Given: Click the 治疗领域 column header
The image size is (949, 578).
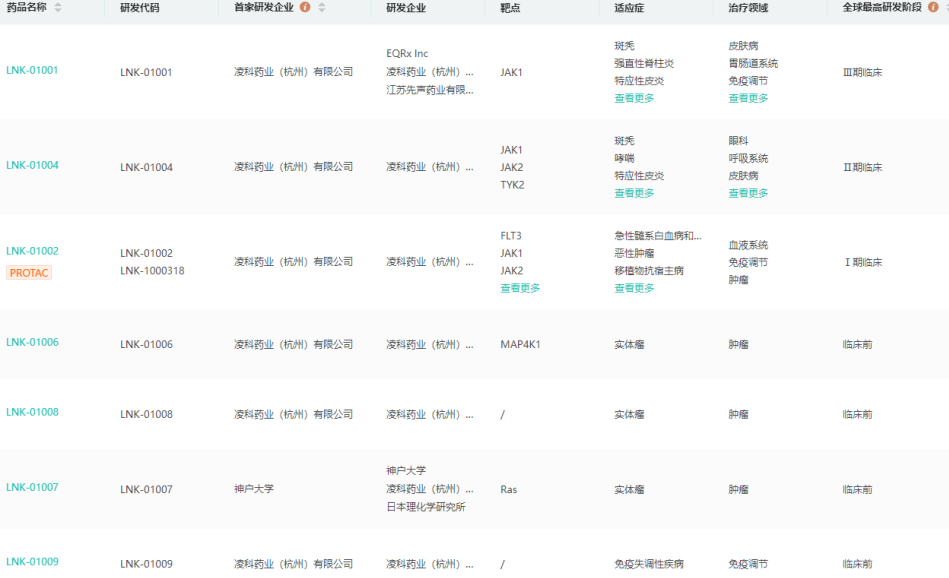Looking at the screenshot, I should pos(748,8).
